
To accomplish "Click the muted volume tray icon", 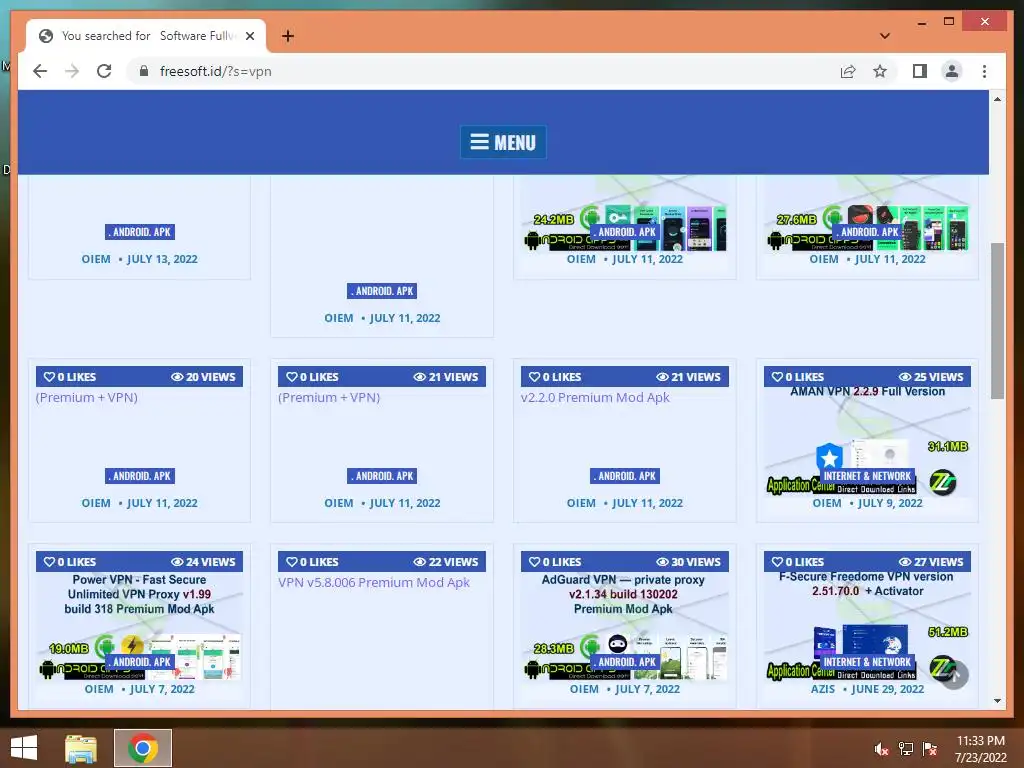I will click(882, 748).
